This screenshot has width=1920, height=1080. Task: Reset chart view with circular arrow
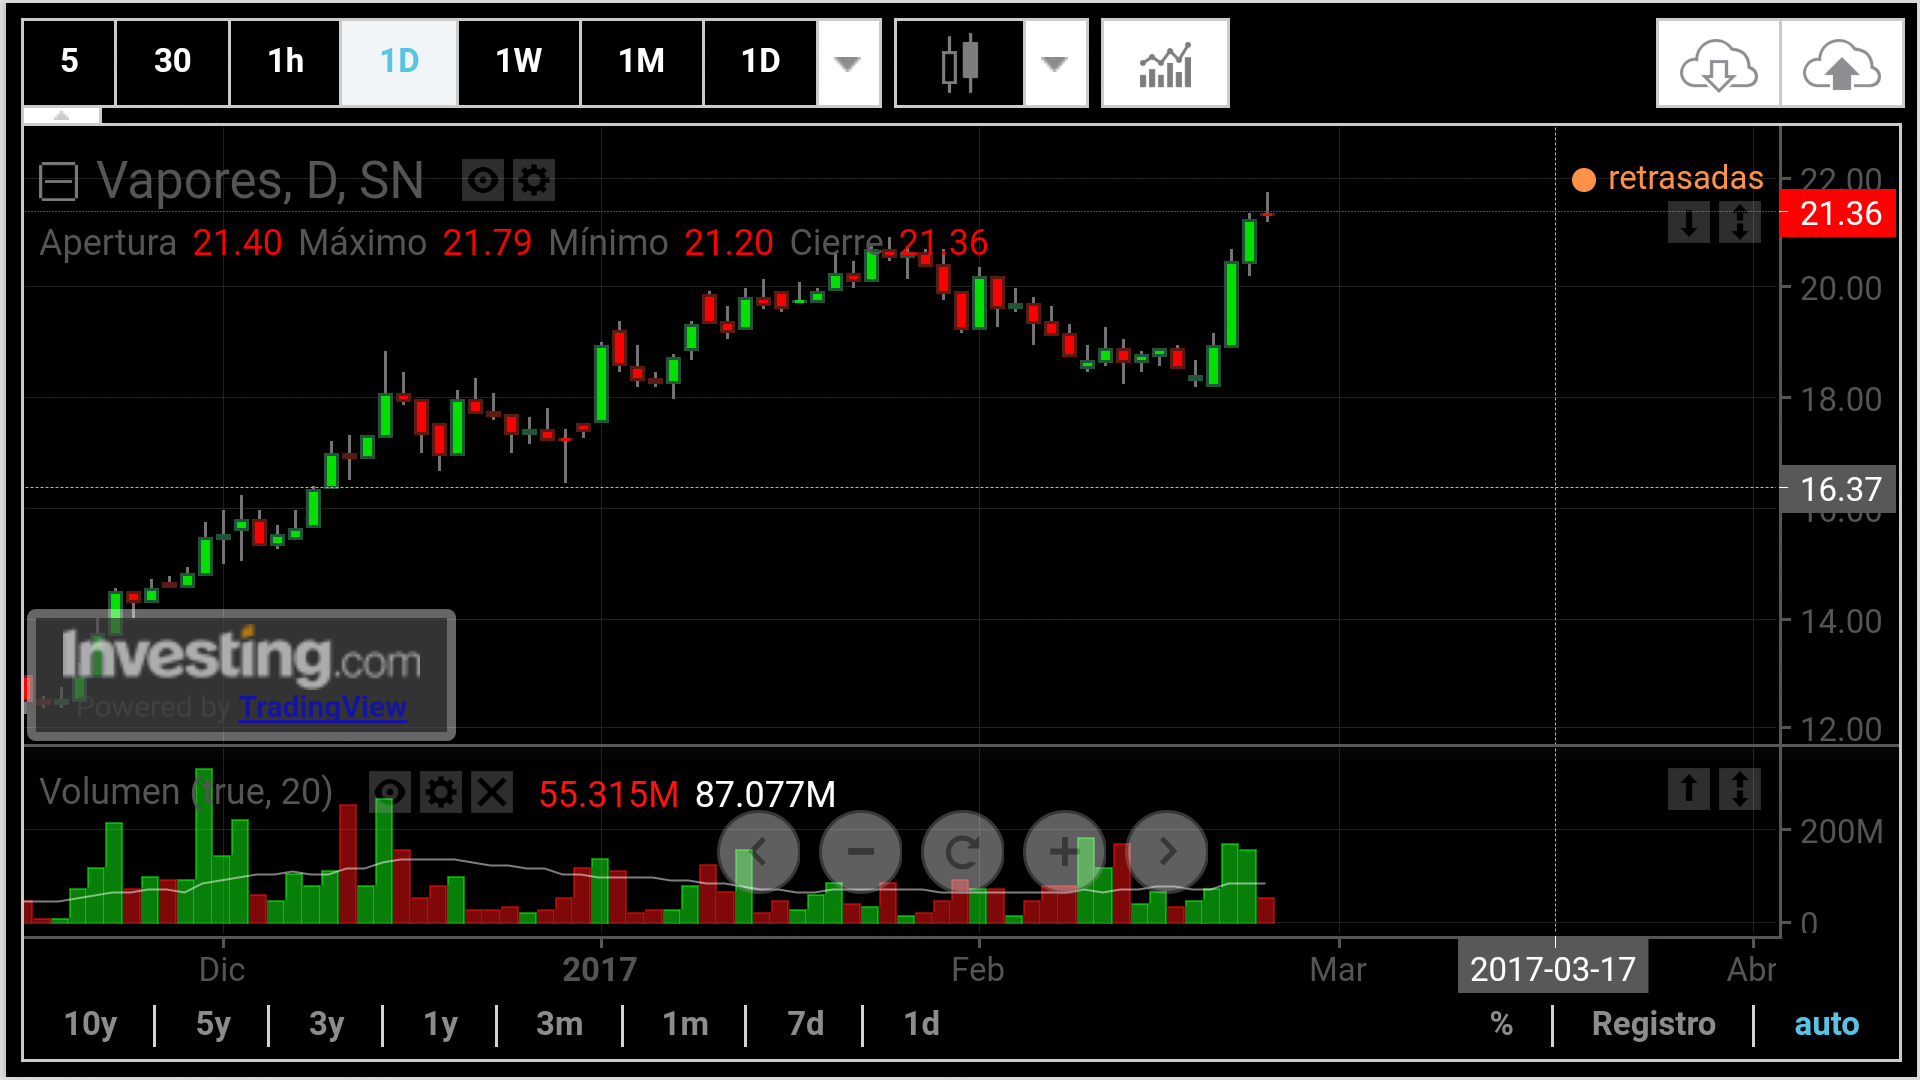(962, 852)
